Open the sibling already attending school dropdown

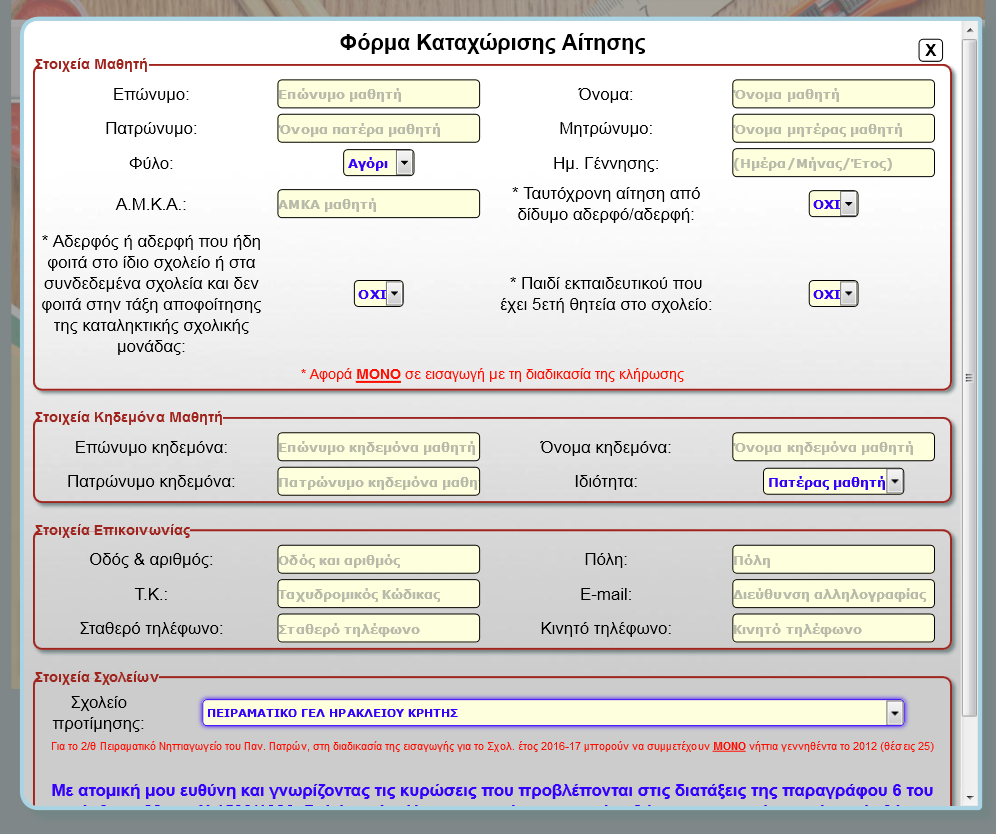point(379,294)
